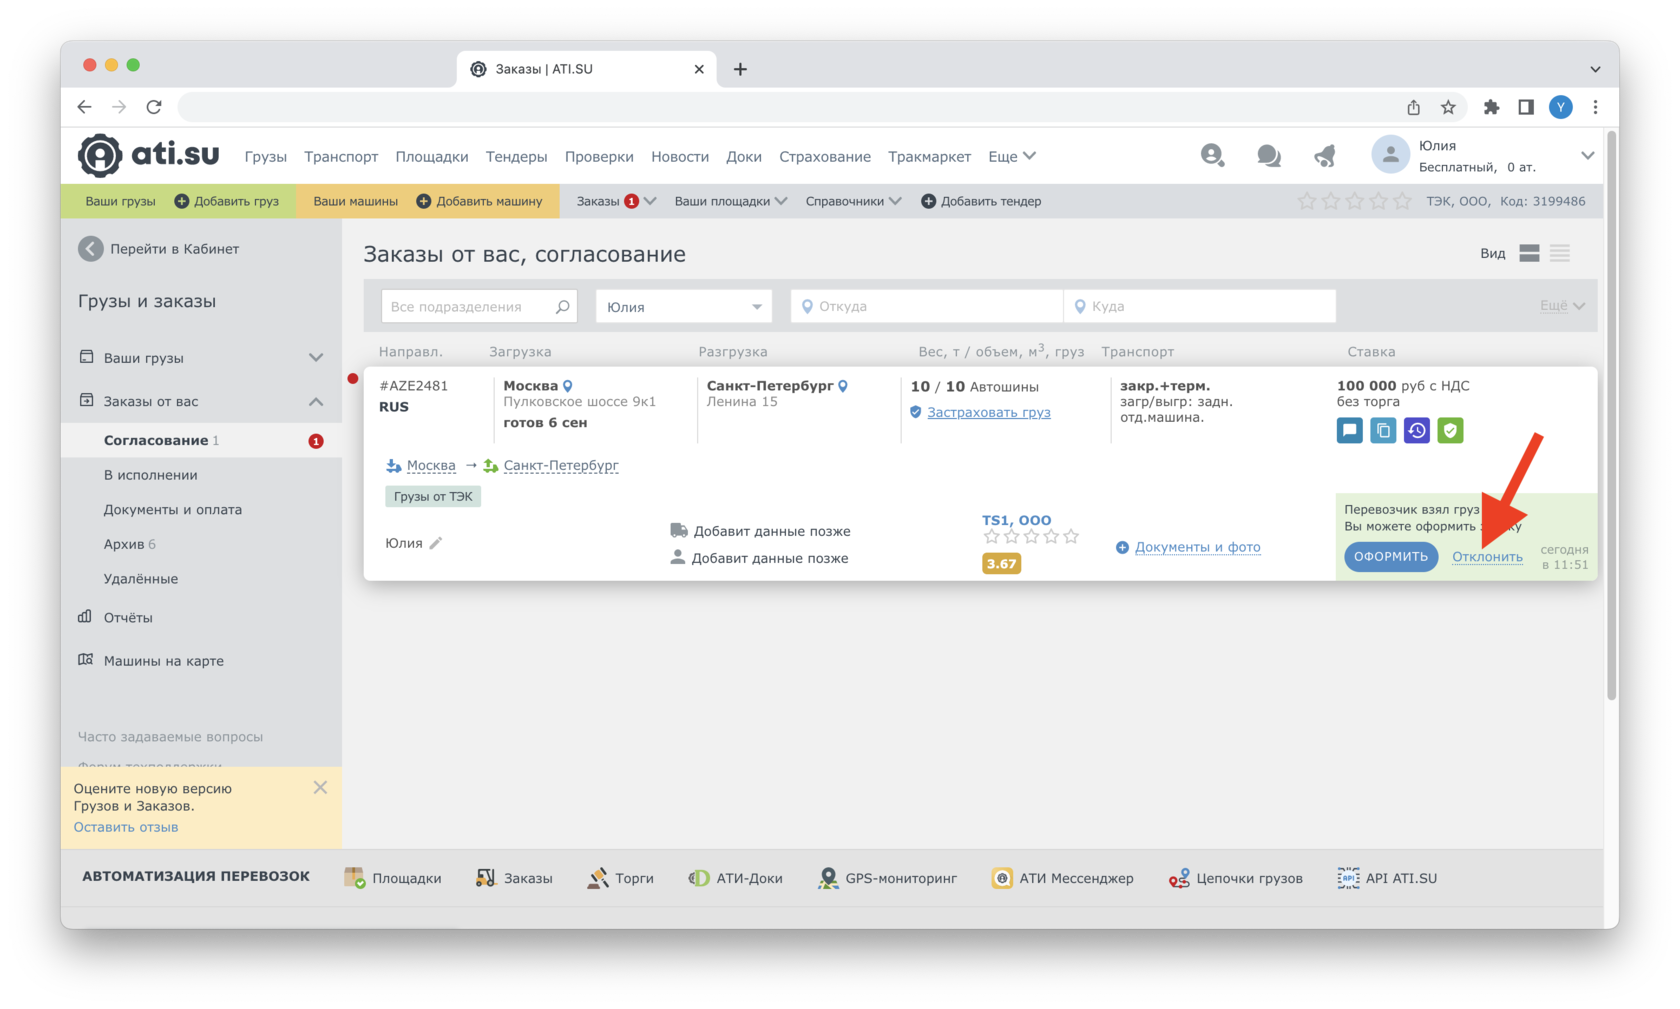Open the Проверки top menu
Screen dimensions: 1680x1009
click(599, 157)
